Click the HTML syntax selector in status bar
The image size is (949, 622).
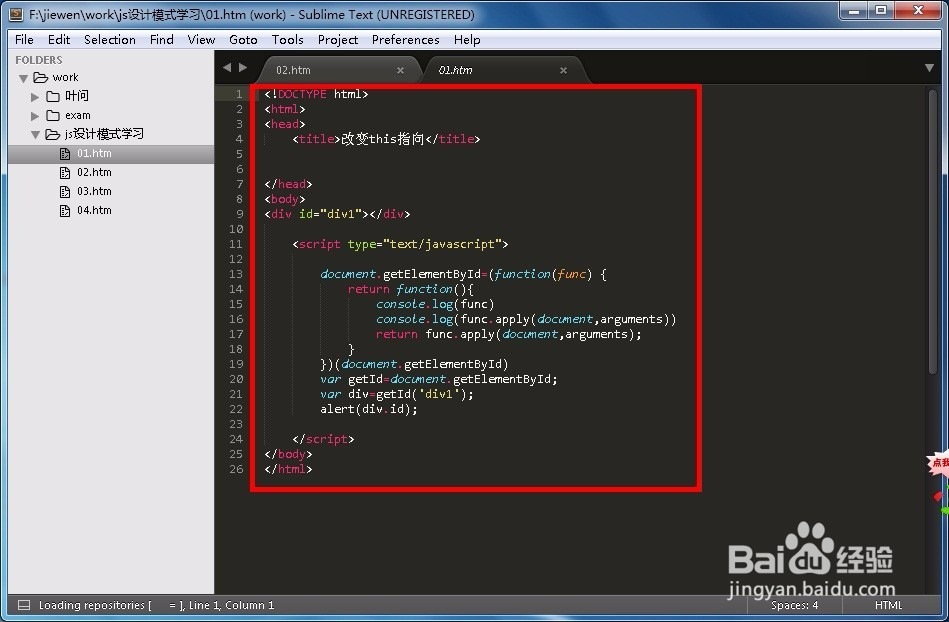click(x=888, y=605)
